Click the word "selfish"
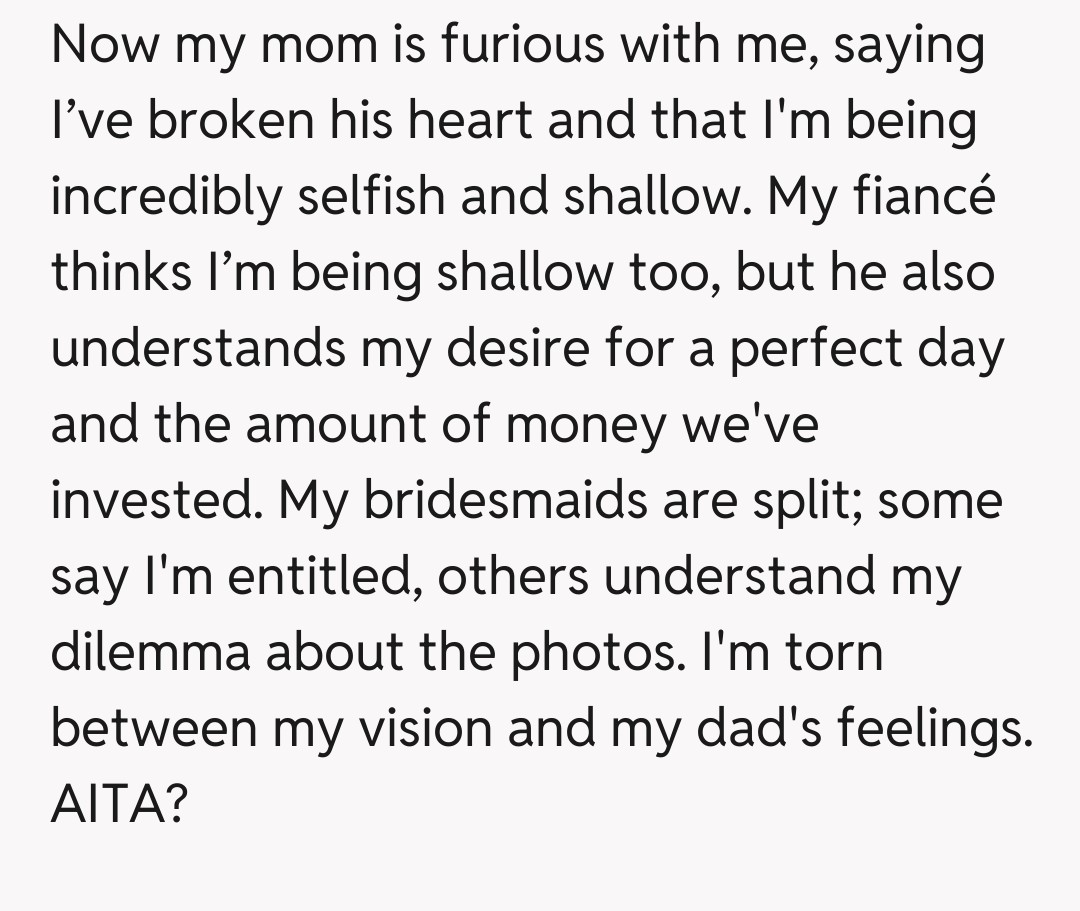The width and height of the screenshot is (1080, 911). tap(367, 198)
